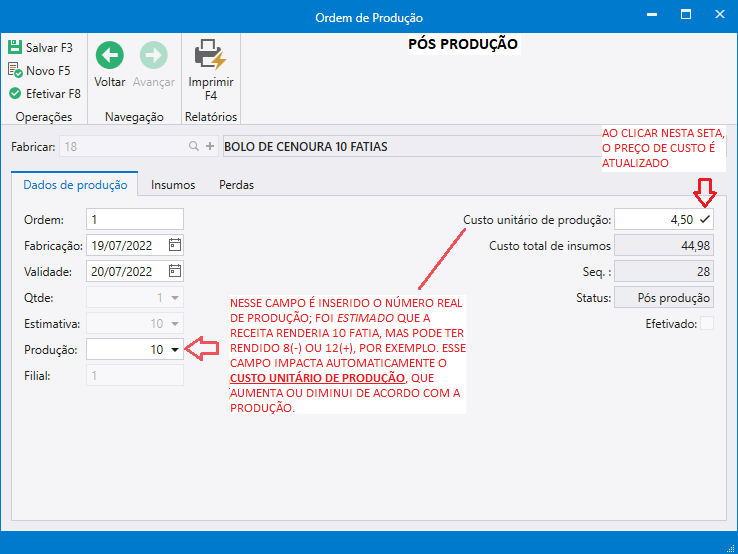Toggle the Efetivado checkbox
This screenshot has width=738, height=554.
pos(706,323)
